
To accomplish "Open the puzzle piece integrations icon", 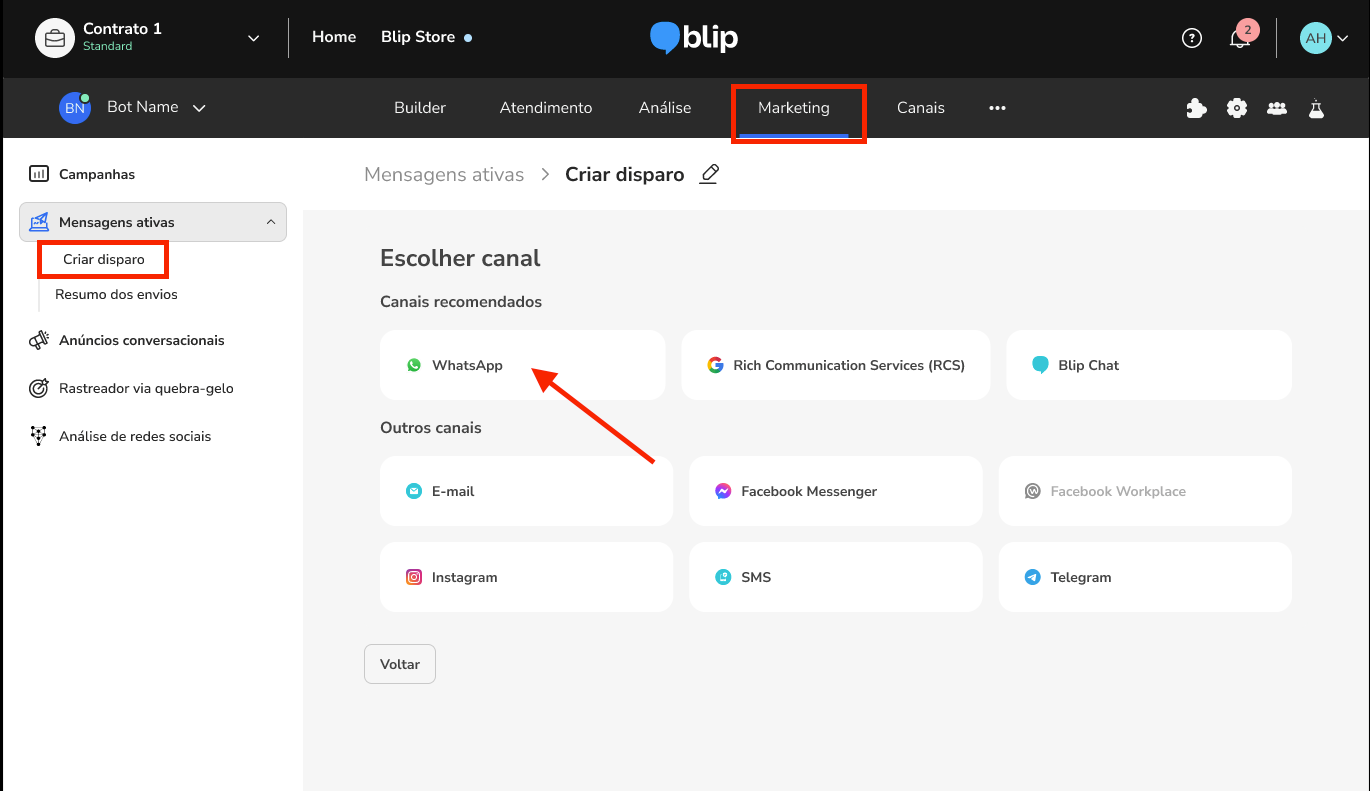I will (1196, 108).
